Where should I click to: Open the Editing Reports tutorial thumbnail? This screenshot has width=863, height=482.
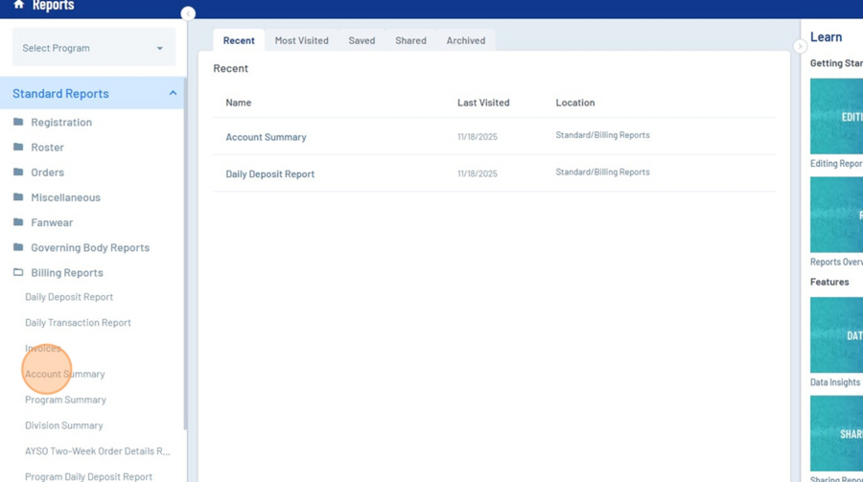(x=837, y=117)
